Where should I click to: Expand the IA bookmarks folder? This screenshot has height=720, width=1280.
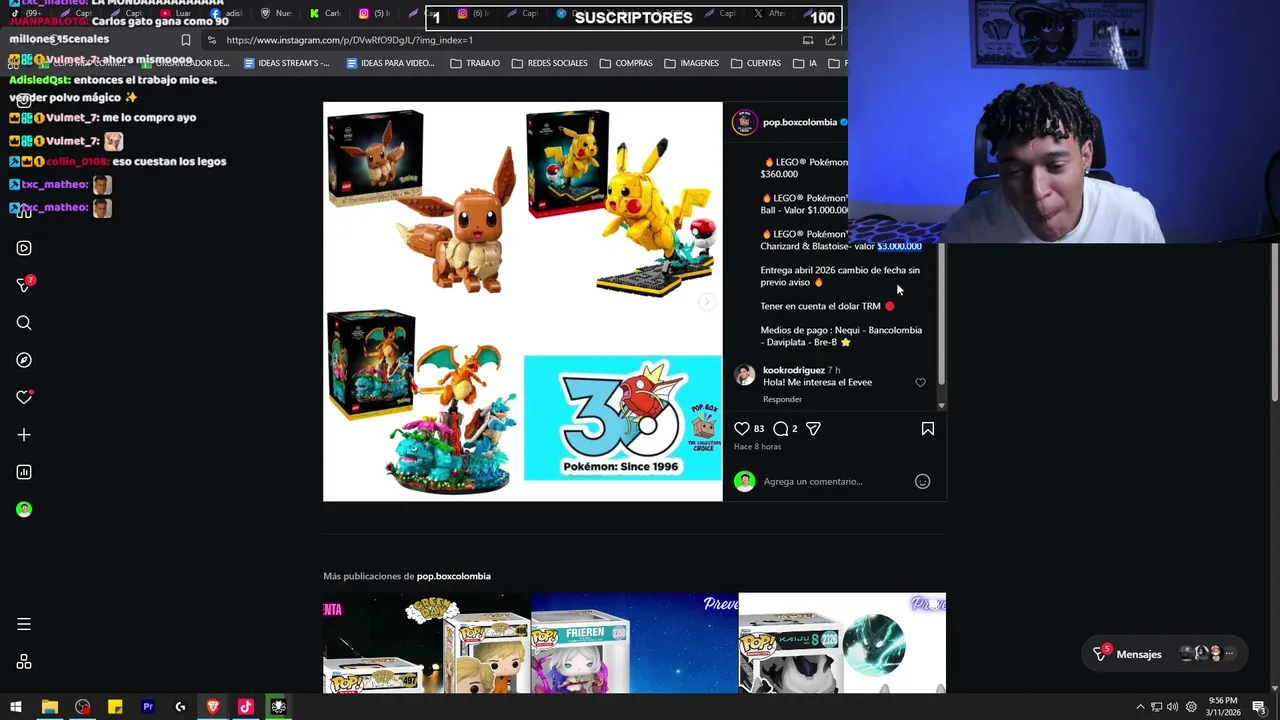805,63
